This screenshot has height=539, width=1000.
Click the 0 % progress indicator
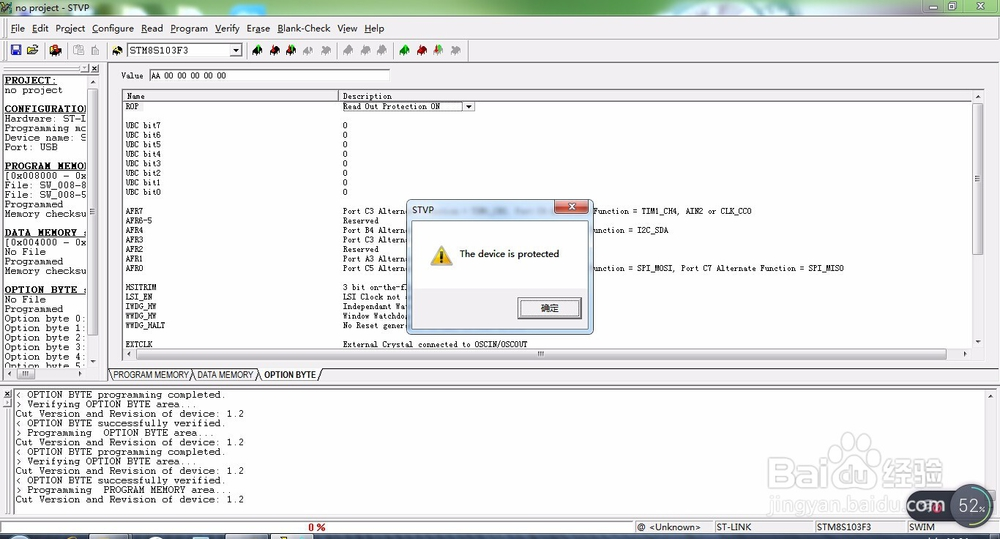[x=316, y=528]
